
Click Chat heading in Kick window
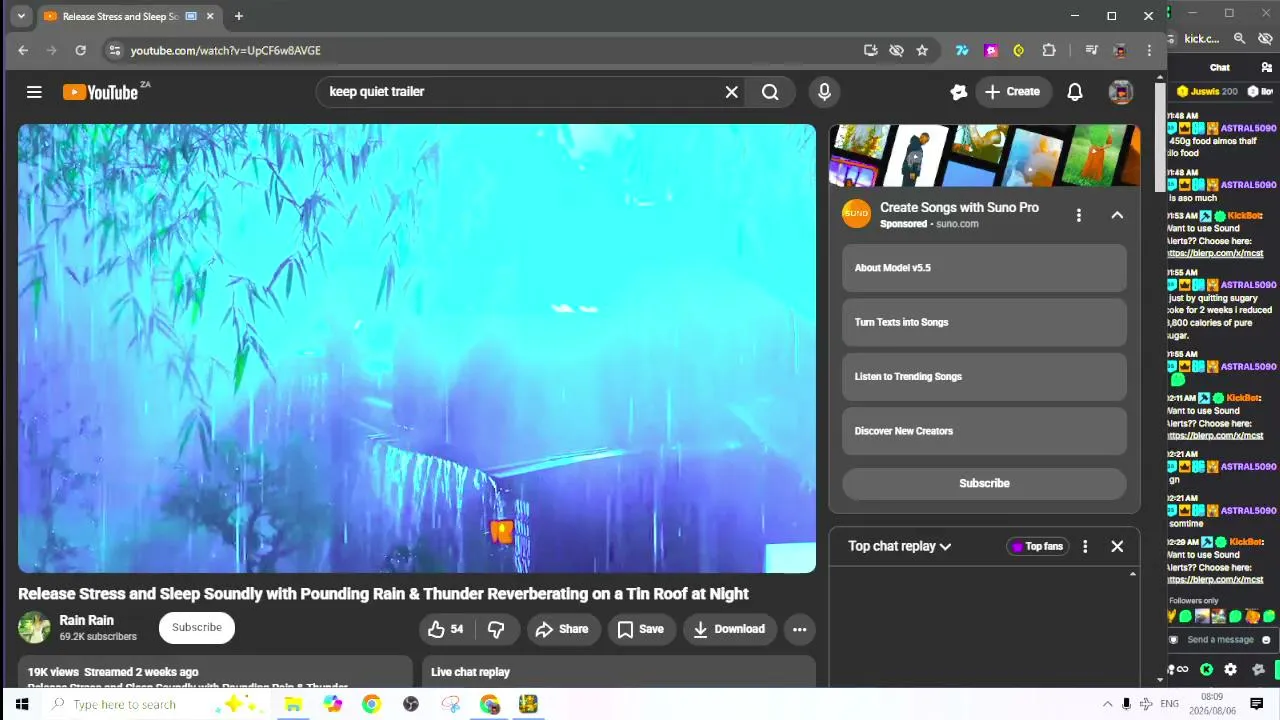[x=1220, y=68]
